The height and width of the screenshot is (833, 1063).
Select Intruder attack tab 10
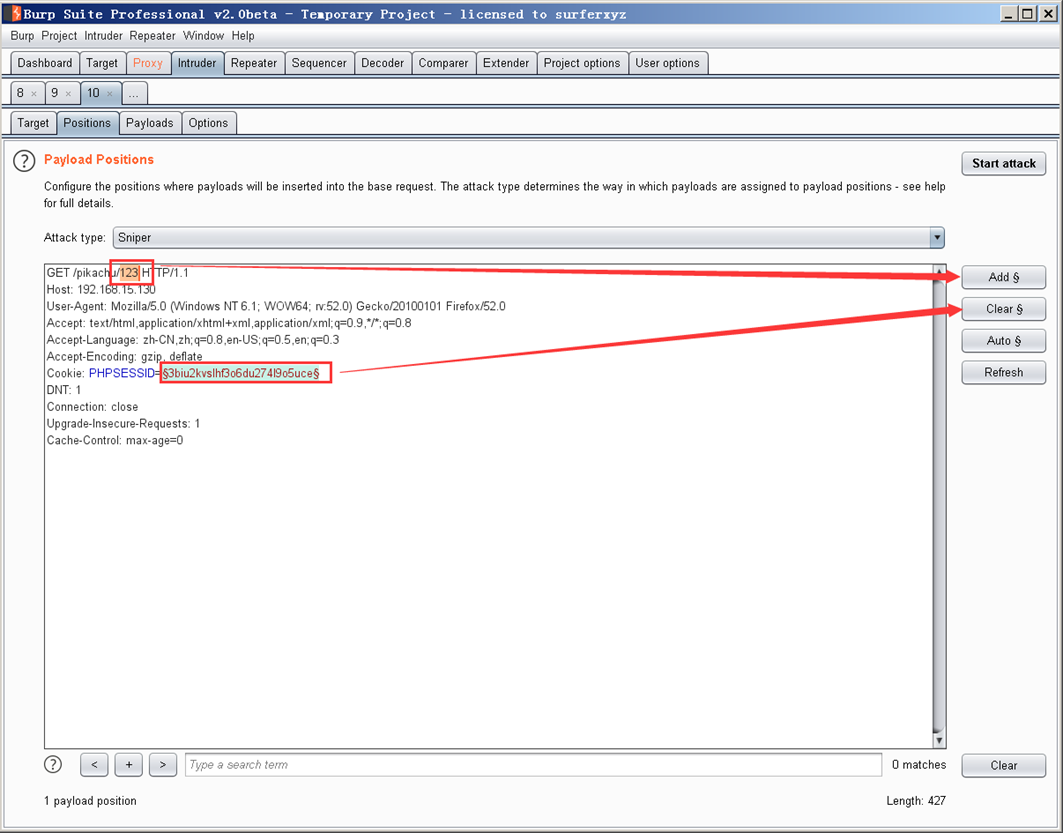pos(94,93)
